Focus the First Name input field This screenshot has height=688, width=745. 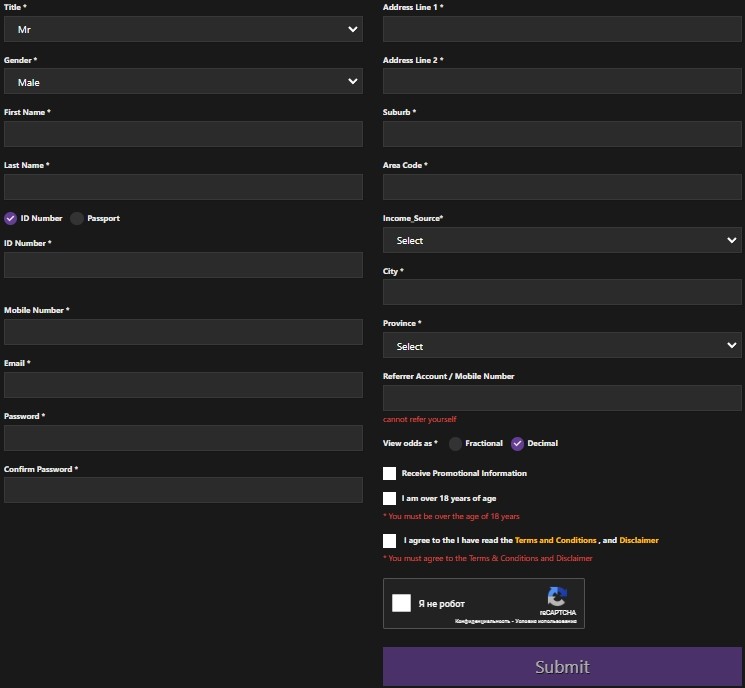pyautogui.click(x=183, y=134)
